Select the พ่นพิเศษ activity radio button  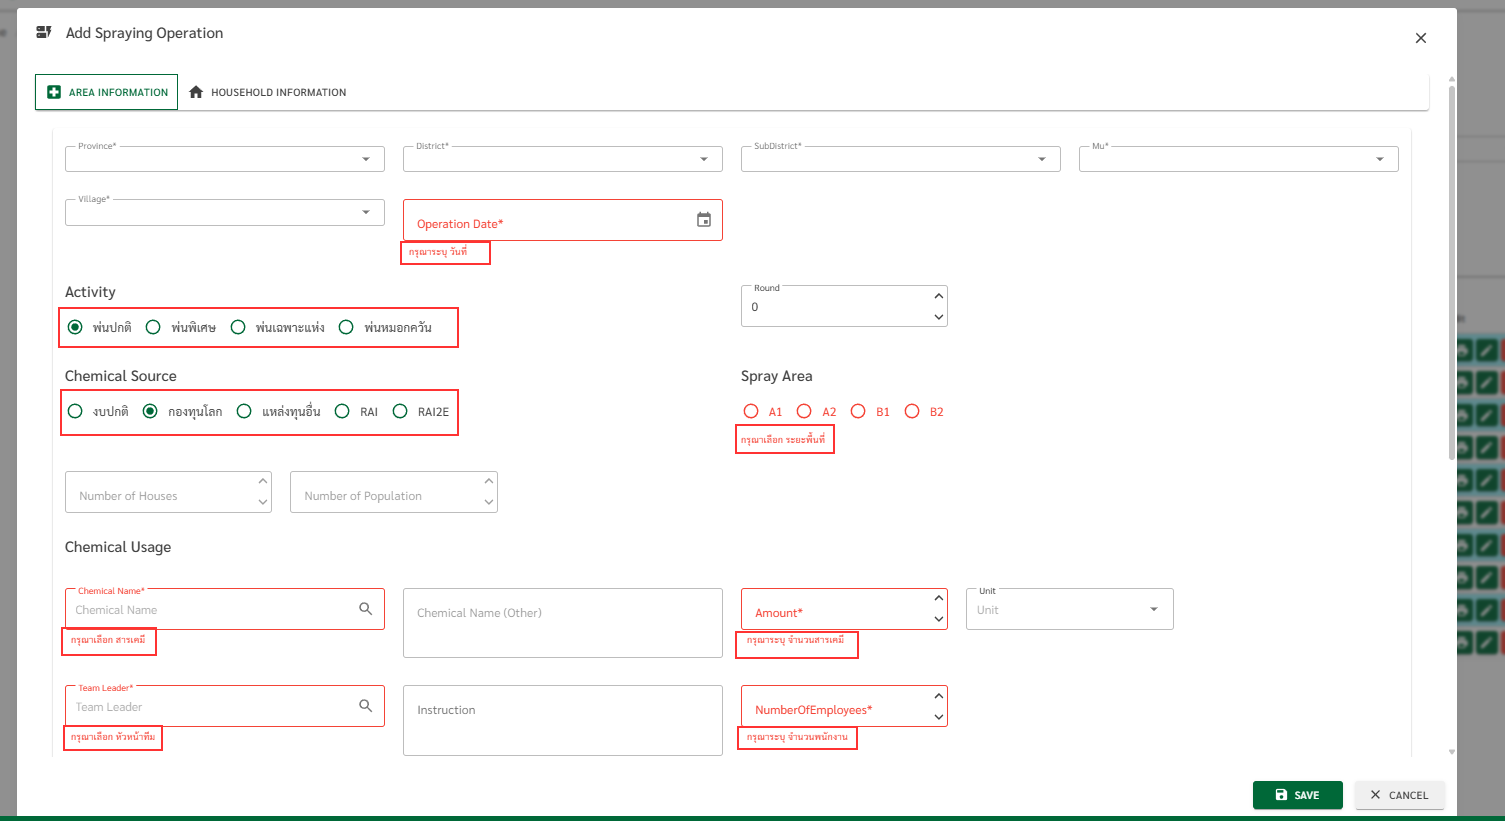coord(154,327)
